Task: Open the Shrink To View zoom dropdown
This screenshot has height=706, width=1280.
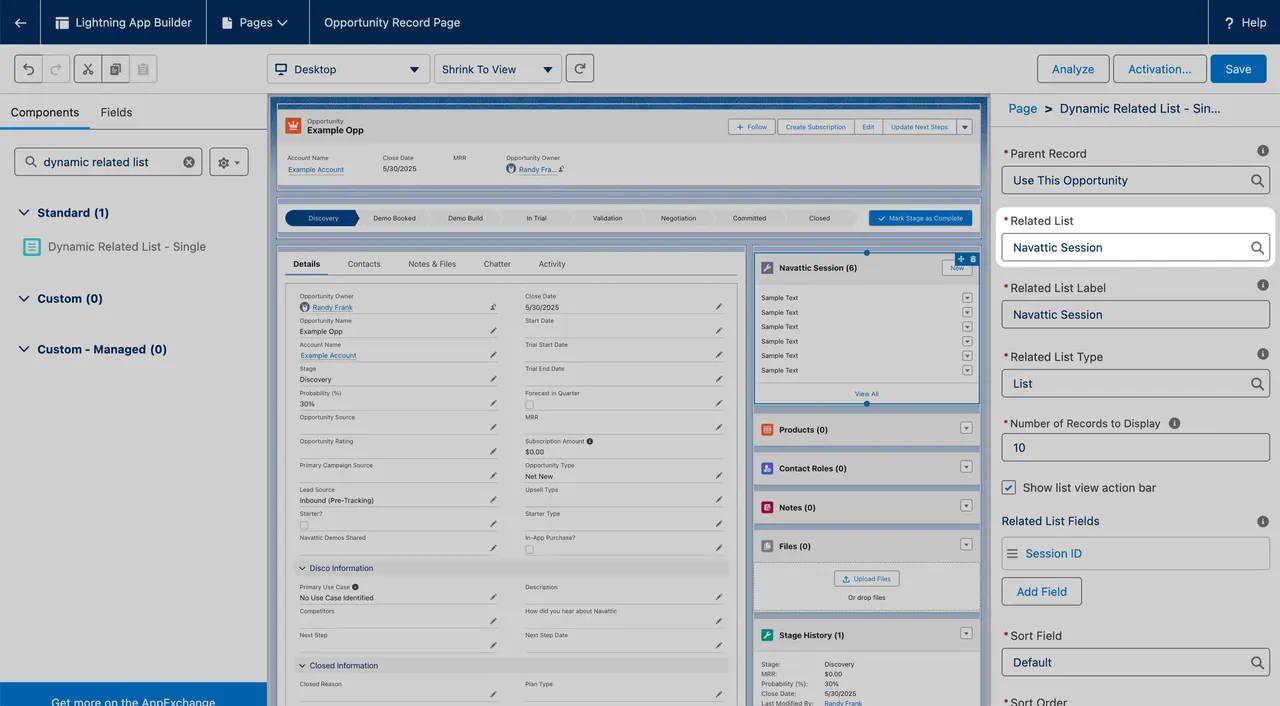Action: coord(498,69)
